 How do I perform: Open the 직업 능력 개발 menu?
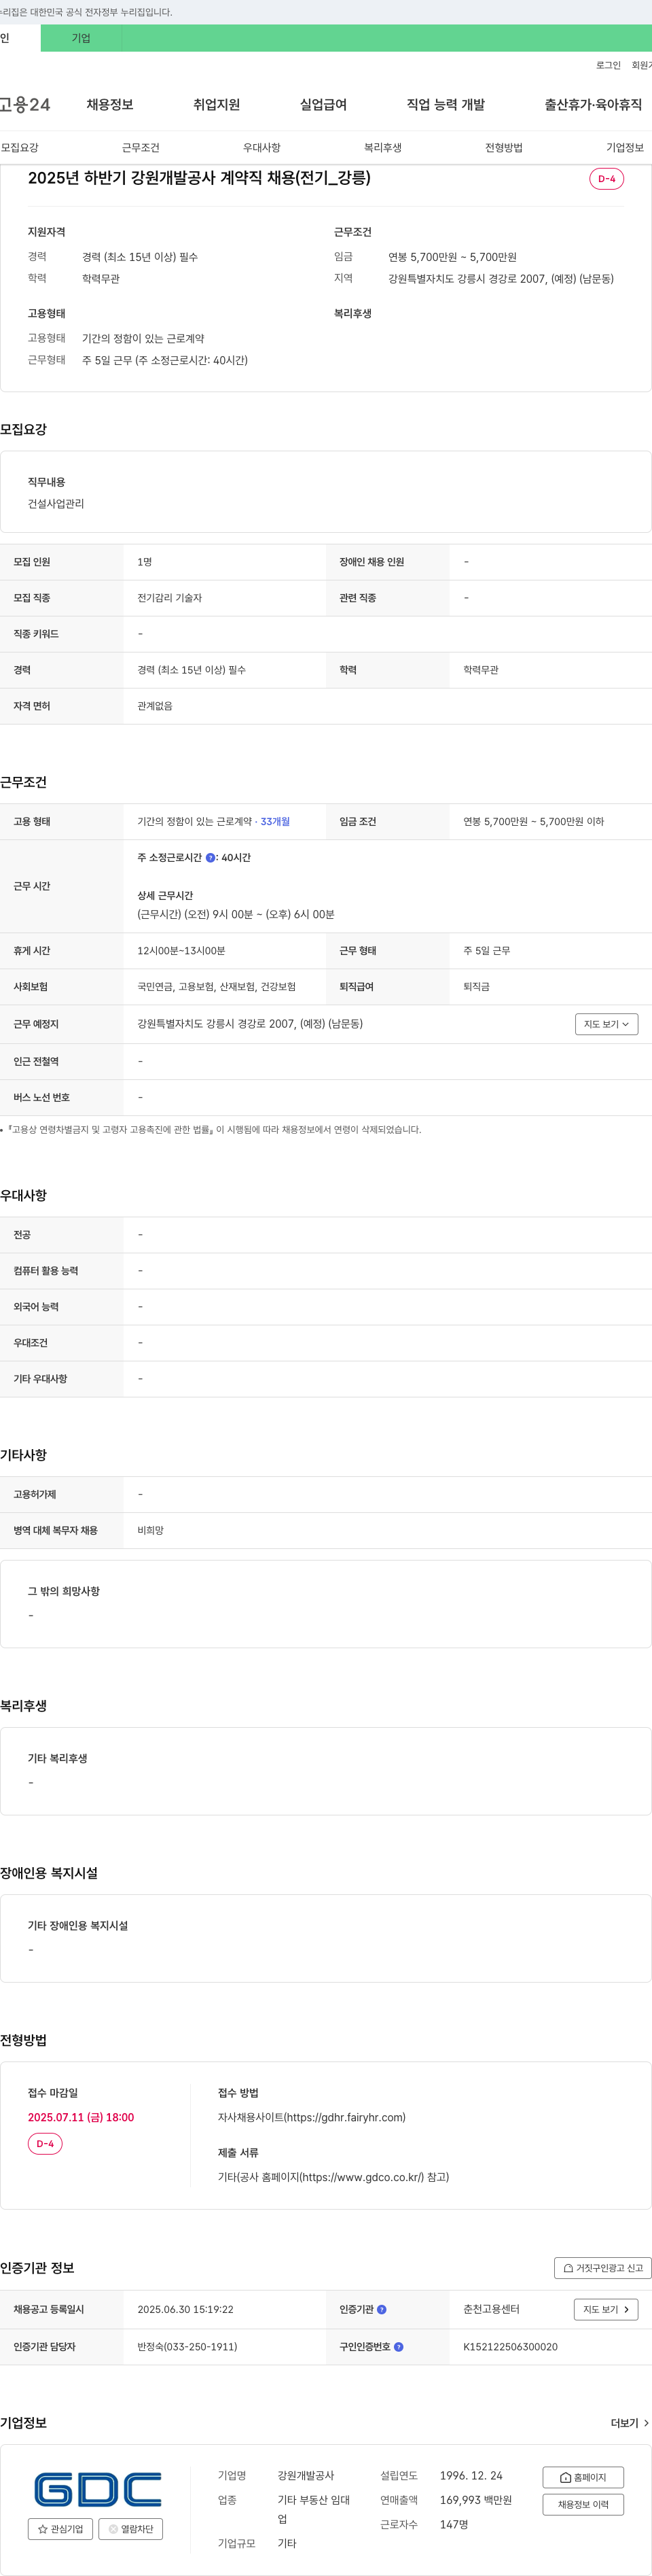point(445,105)
